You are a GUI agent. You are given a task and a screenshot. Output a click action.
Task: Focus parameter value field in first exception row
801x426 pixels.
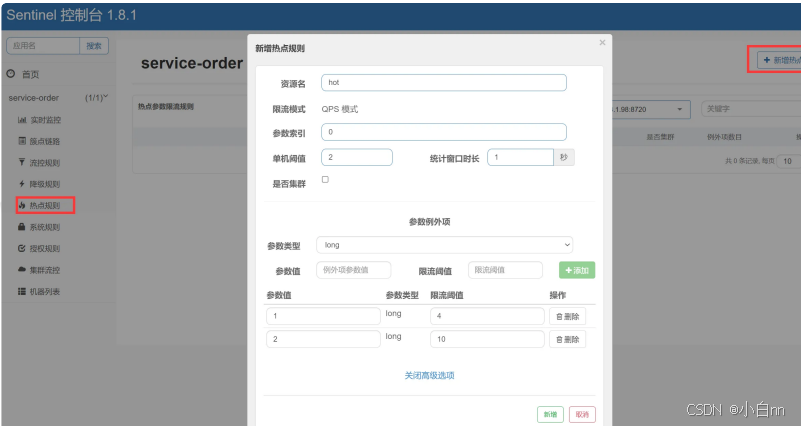323,316
